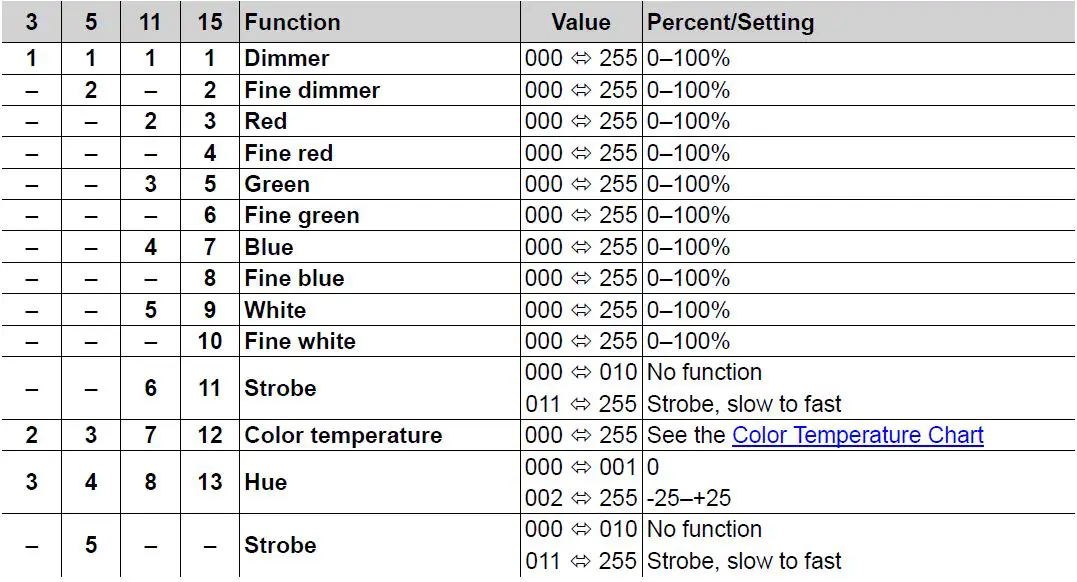This screenshot has height=582, width=1077.
Task: Click the 002 ⇔ 255 value cell
Action: [581, 498]
